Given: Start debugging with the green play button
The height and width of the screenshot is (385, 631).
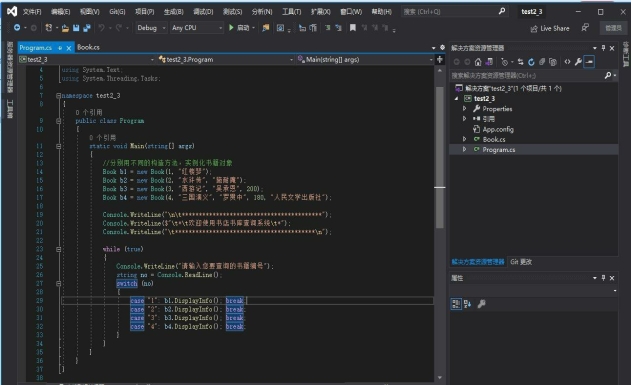Looking at the screenshot, I should click(x=231, y=28).
